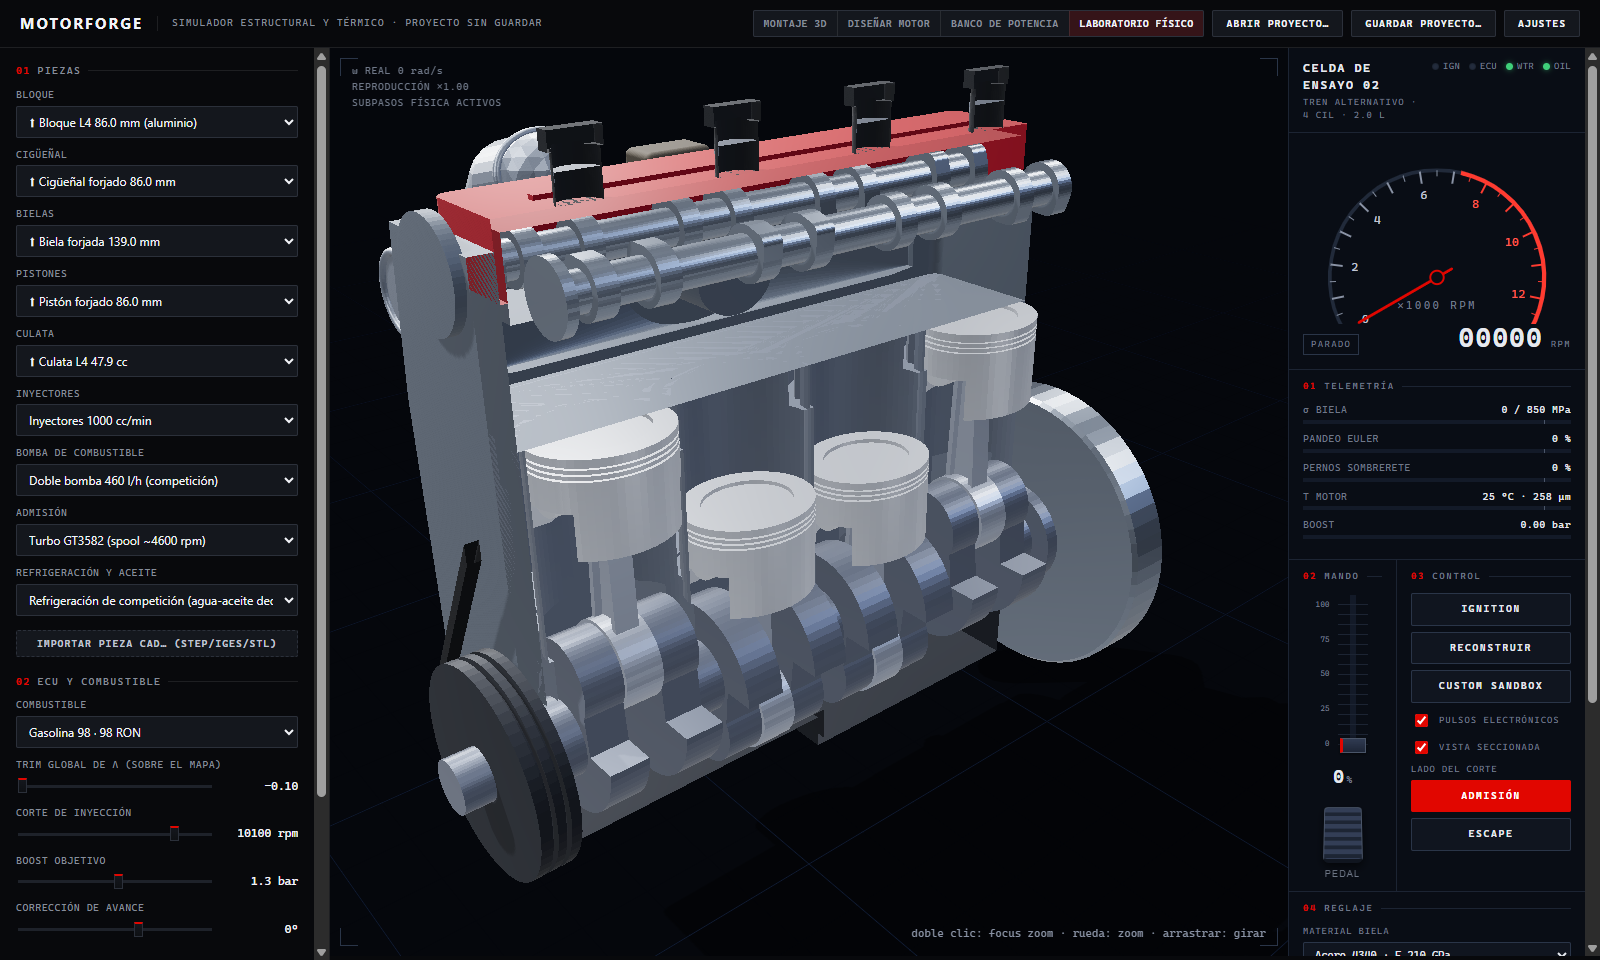Image resolution: width=1600 pixels, height=960 pixels.
Task: Expand the Bloque dropdown
Action: click(x=157, y=122)
